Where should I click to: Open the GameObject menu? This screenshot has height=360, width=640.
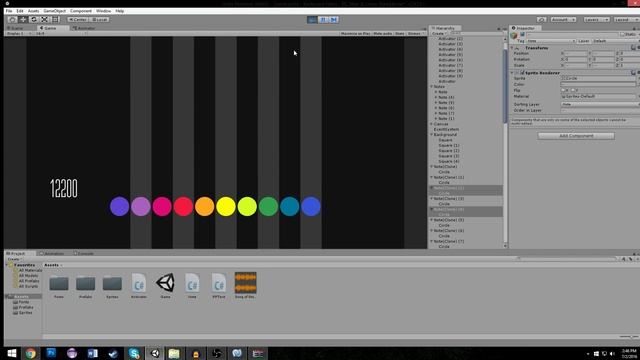tap(55, 11)
